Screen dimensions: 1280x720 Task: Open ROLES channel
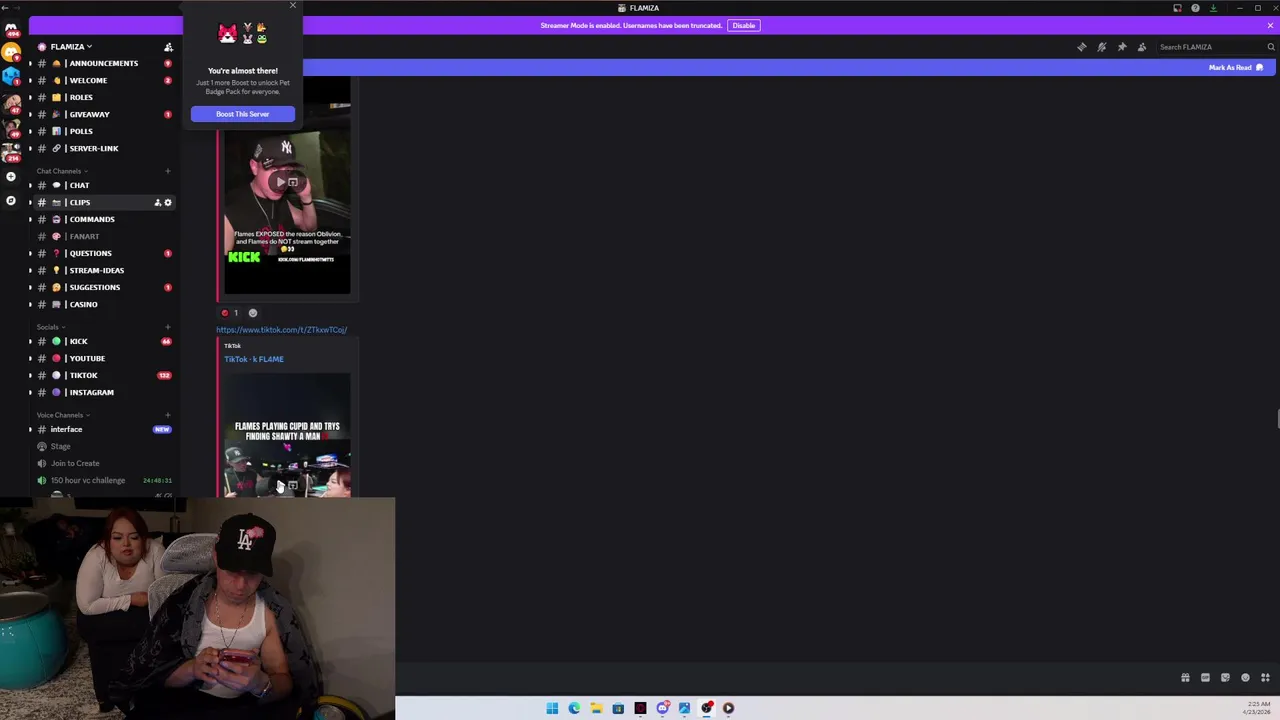point(104,97)
